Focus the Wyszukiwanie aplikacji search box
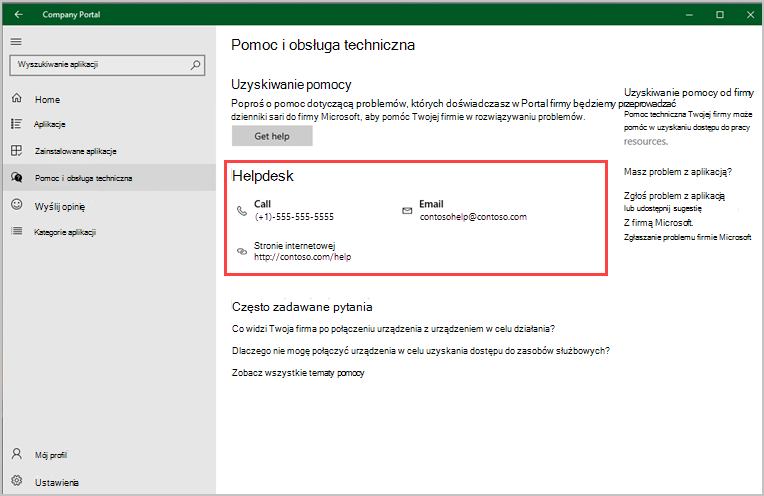Image resolution: width=764 pixels, height=496 pixels. 107,65
